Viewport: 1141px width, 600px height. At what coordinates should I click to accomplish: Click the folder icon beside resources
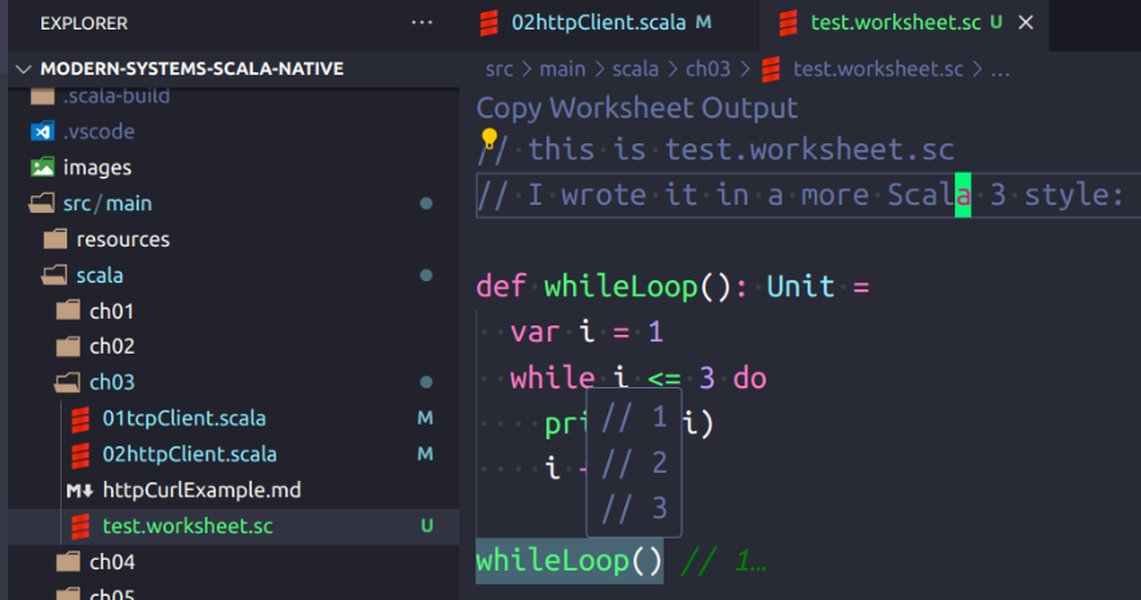[55, 239]
